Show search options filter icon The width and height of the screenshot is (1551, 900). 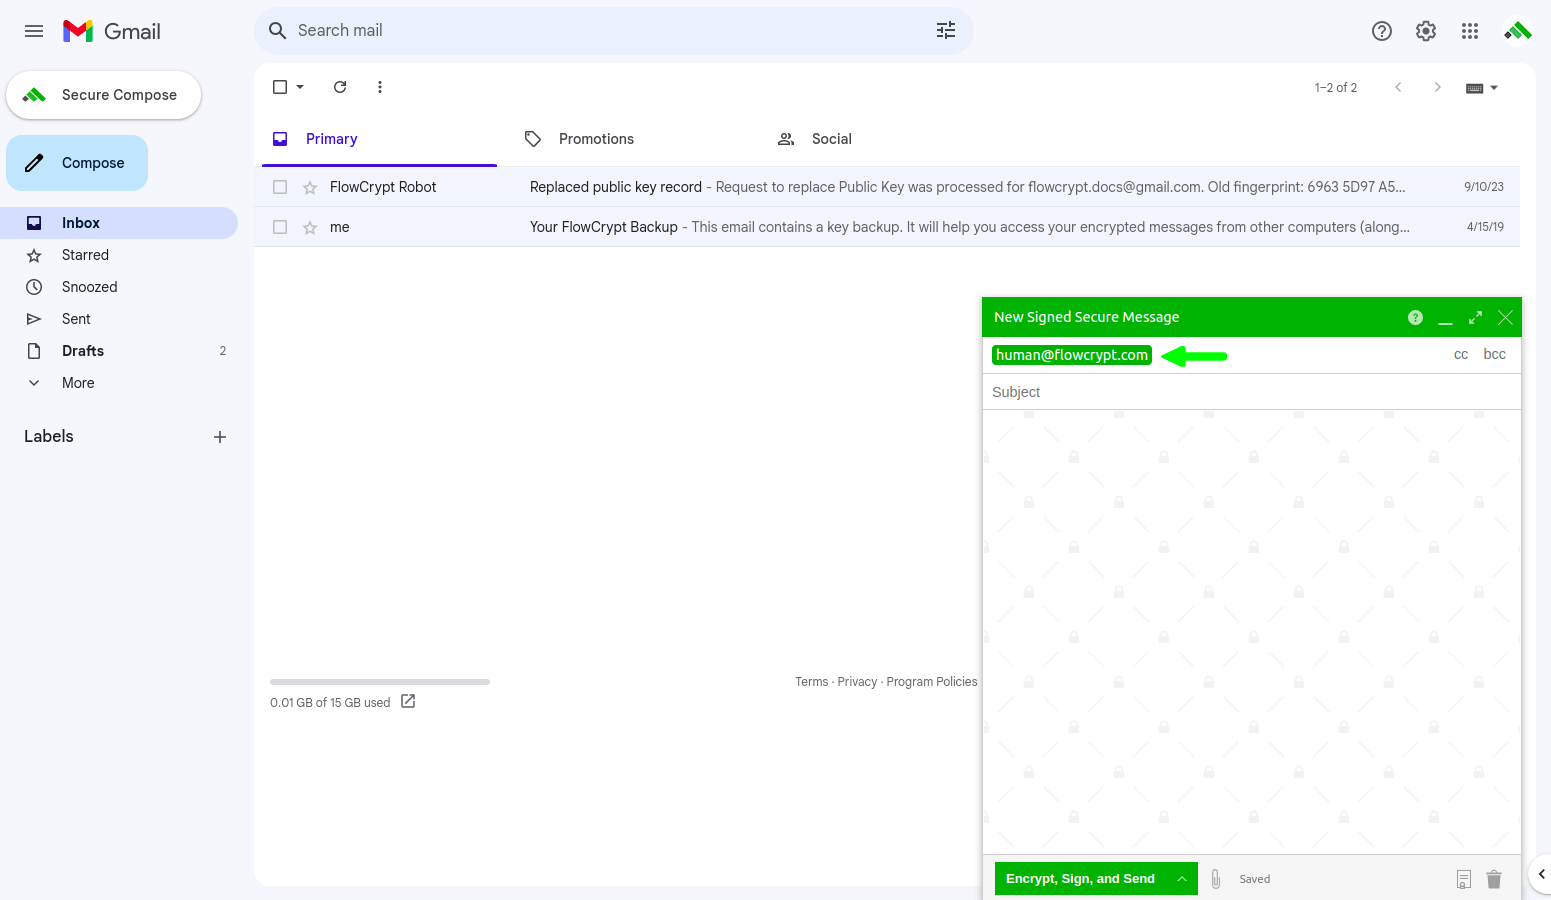tap(946, 31)
